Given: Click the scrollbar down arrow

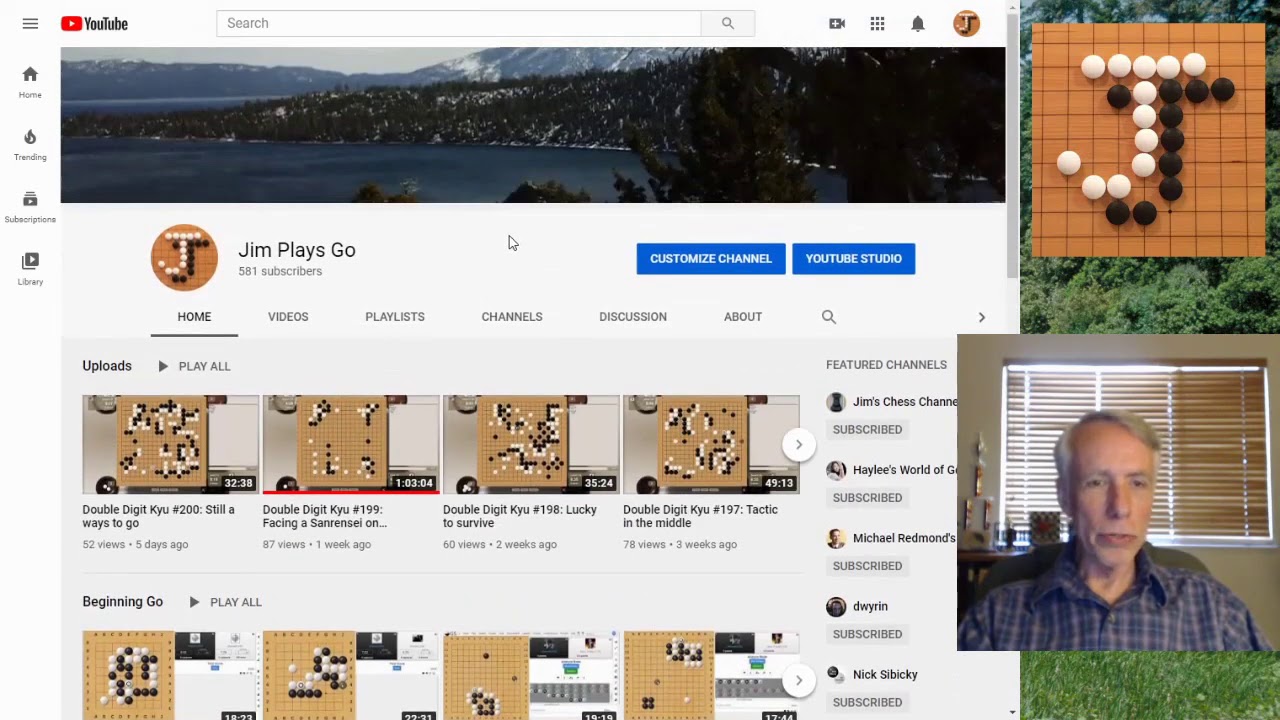Looking at the screenshot, I should point(1013,712).
